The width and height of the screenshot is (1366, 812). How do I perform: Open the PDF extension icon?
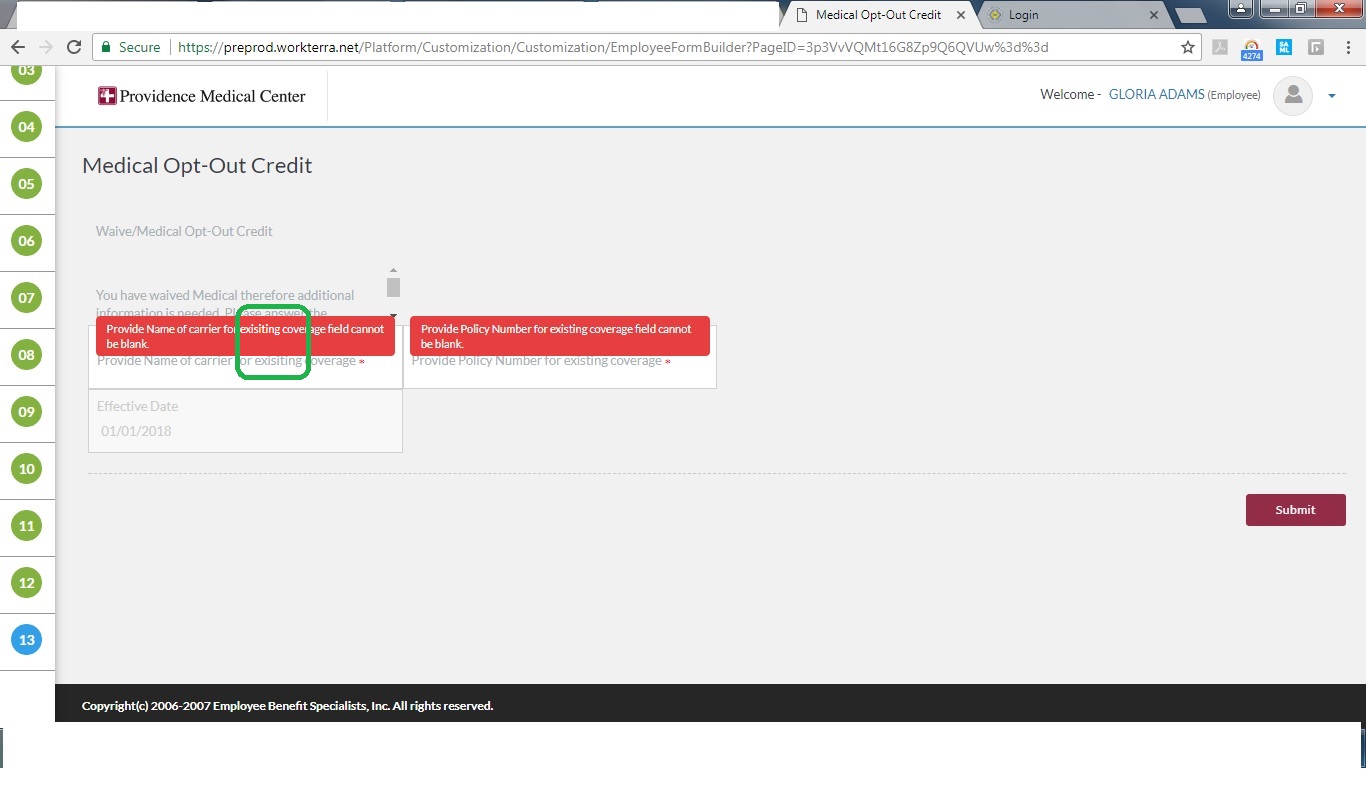tap(1220, 47)
